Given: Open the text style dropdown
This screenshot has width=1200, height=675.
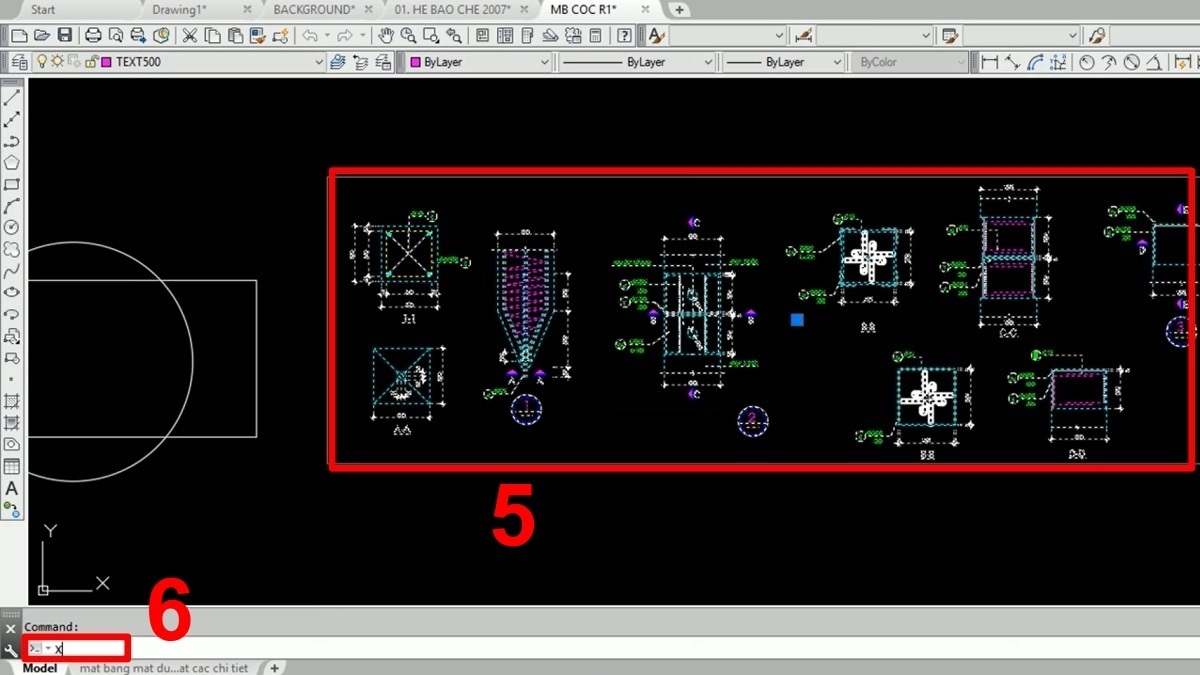Looking at the screenshot, I should tap(780, 36).
